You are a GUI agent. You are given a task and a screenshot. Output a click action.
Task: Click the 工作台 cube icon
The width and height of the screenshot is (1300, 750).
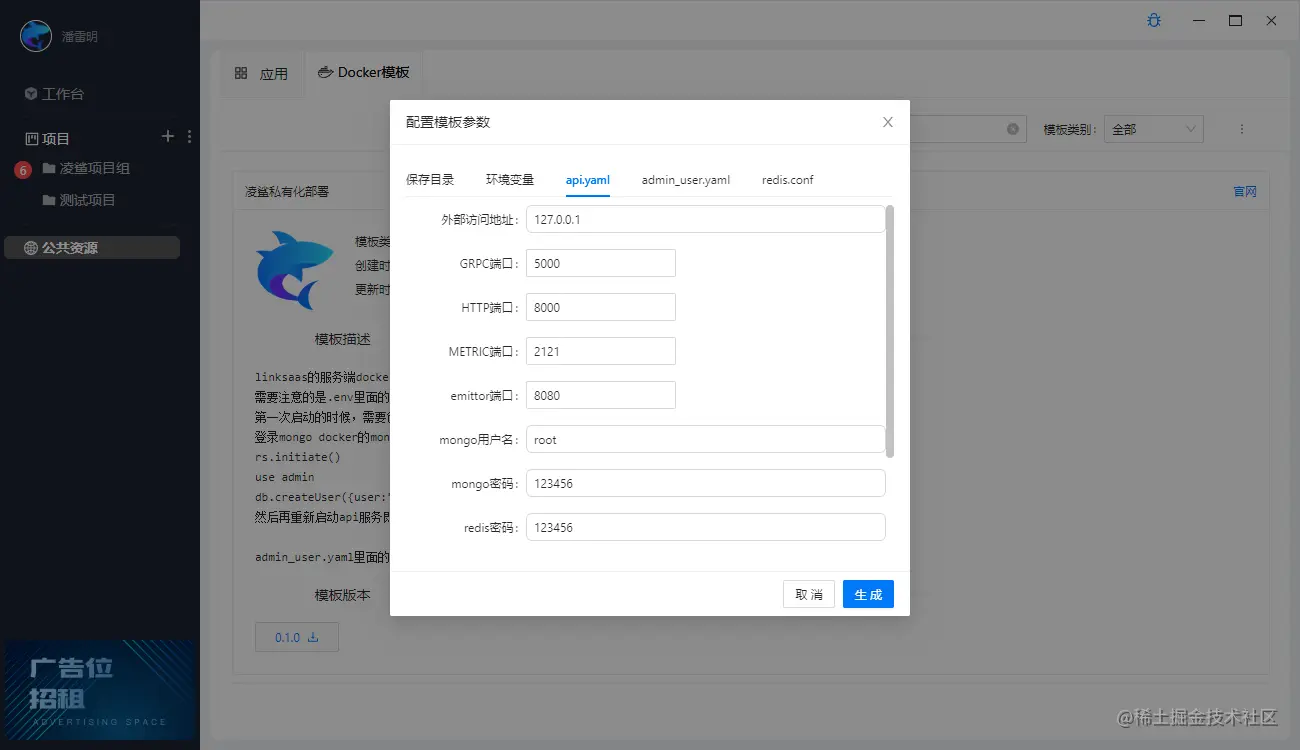[x=31, y=94]
